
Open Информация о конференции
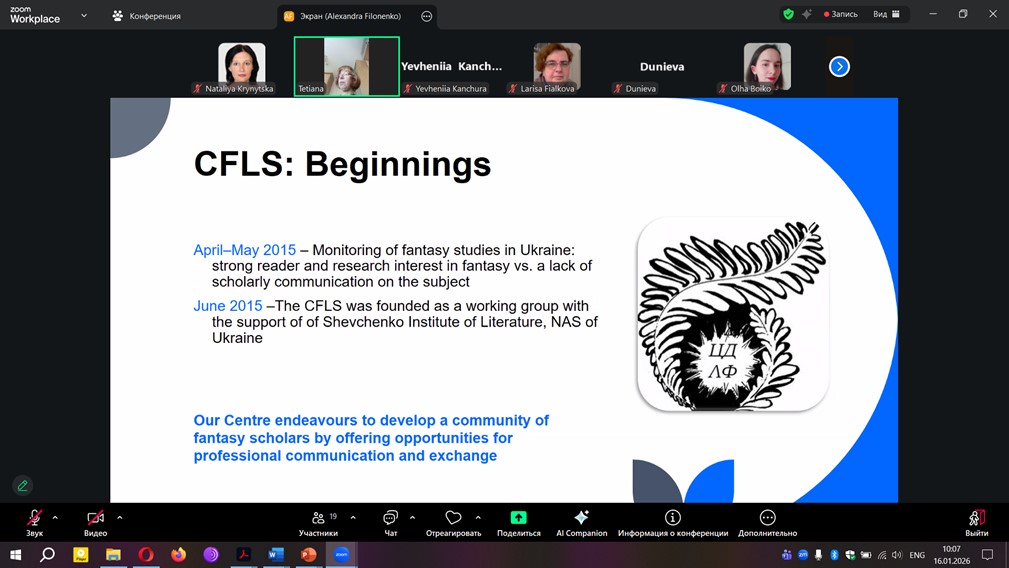672,522
